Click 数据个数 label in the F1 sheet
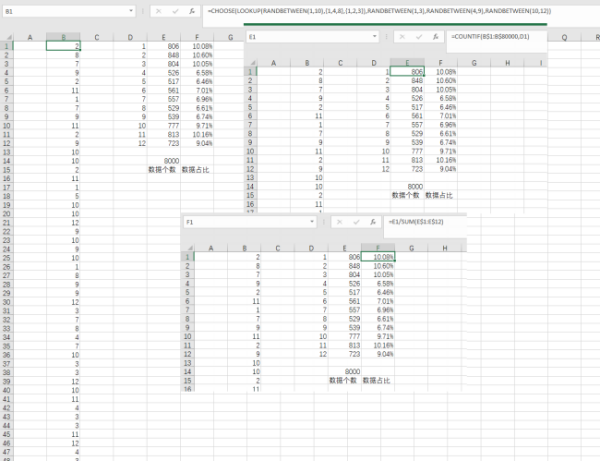Image resolution: width=600 pixels, height=461 pixels. point(343,380)
